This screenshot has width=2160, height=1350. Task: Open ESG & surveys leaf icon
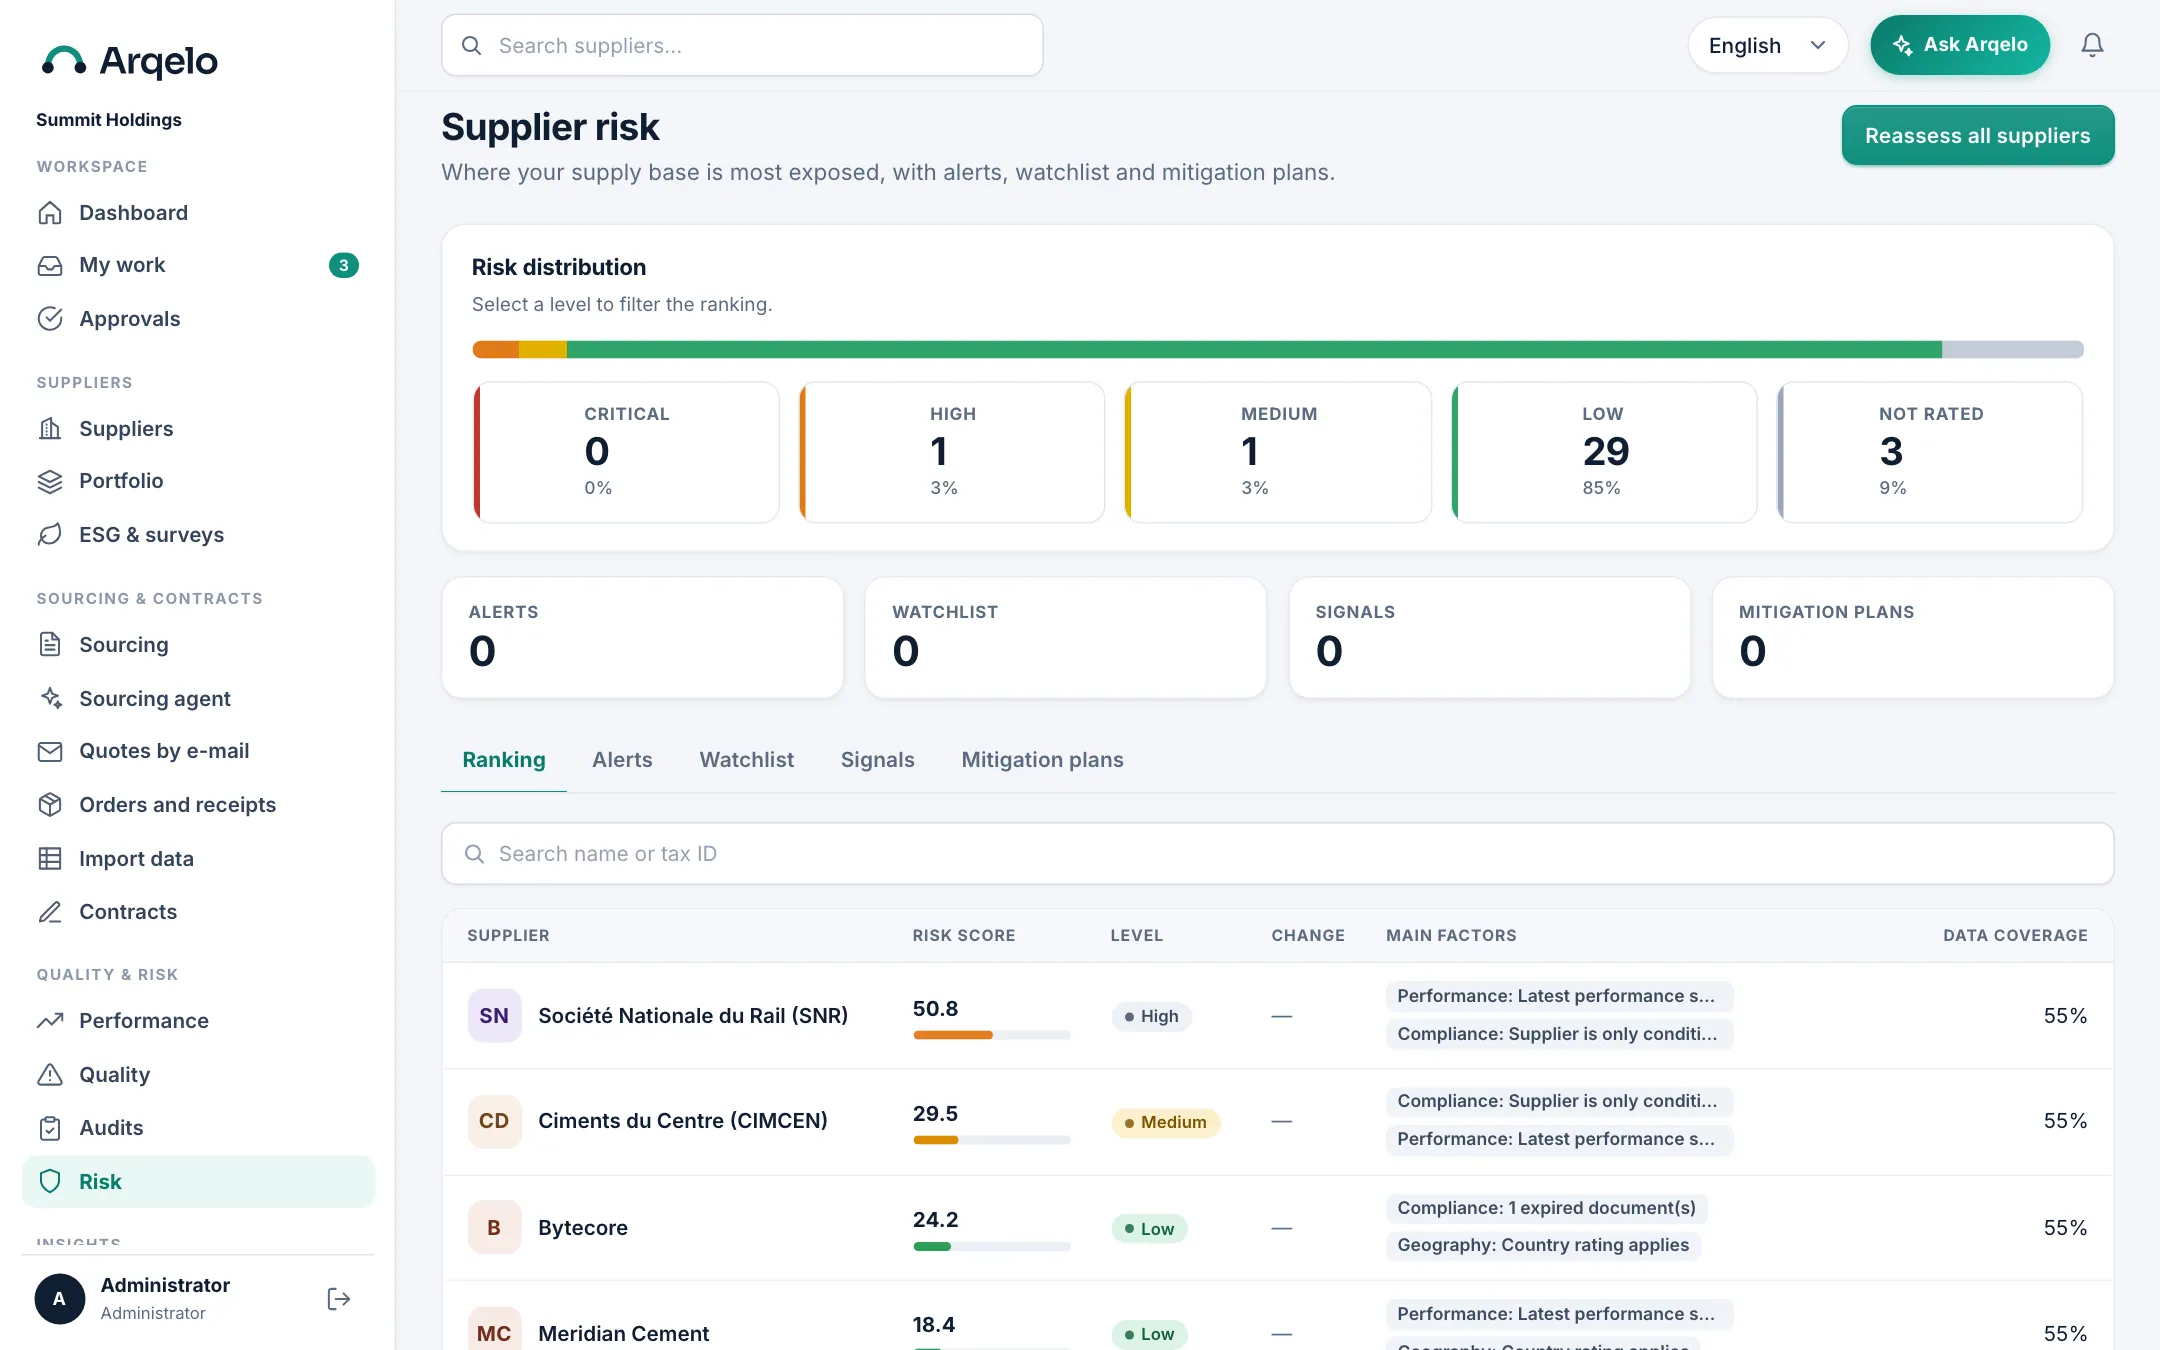click(50, 535)
